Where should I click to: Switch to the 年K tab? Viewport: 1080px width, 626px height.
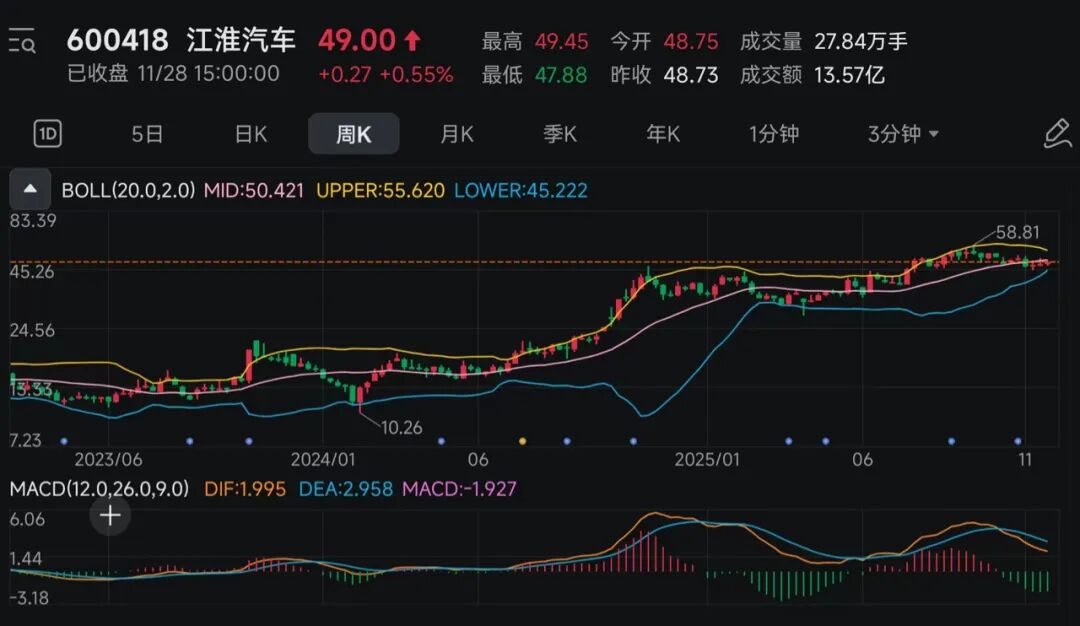tap(663, 134)
